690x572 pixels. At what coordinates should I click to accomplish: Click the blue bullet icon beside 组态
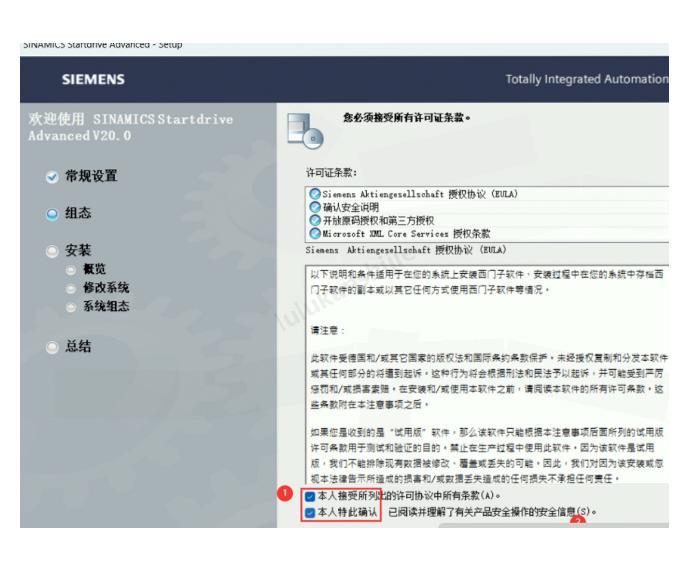pos(52,214)
